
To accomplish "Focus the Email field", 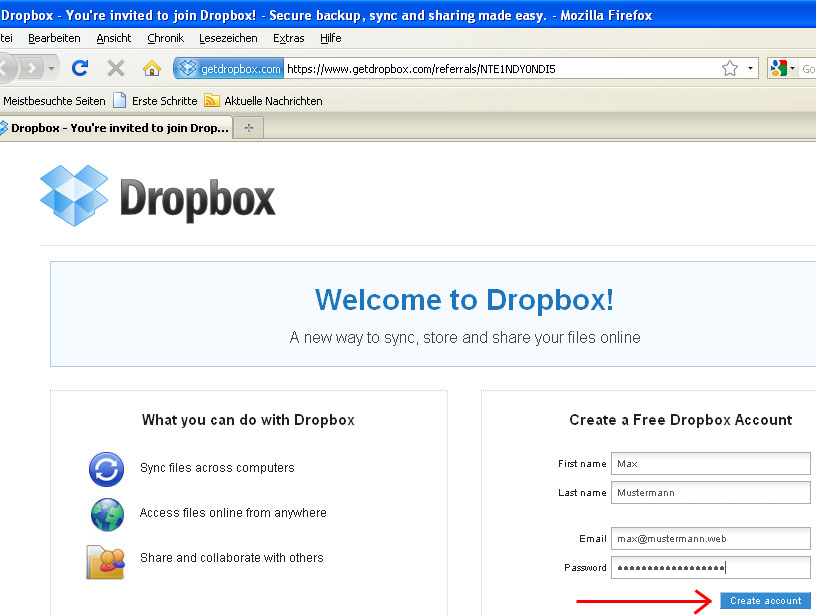I will [711, 538].
